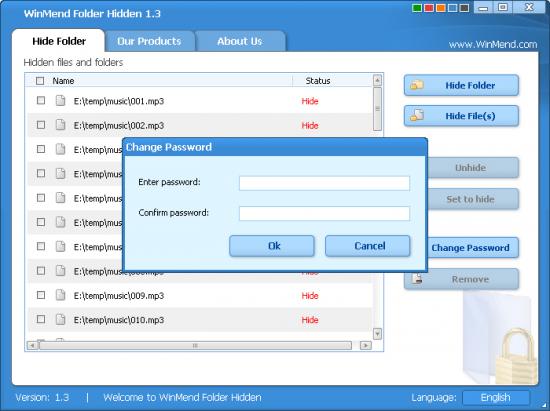
Task: Click the file icon in the sixth row
Action: pos(61,222)
